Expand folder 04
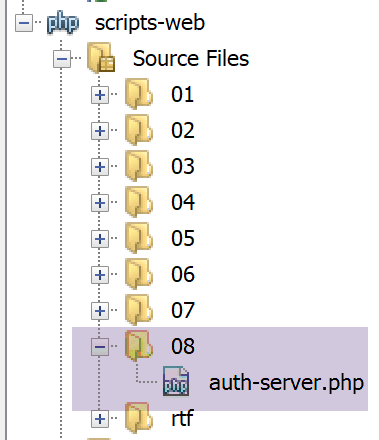379x440 pixels. pyautogui.click(x=100, y=203)
